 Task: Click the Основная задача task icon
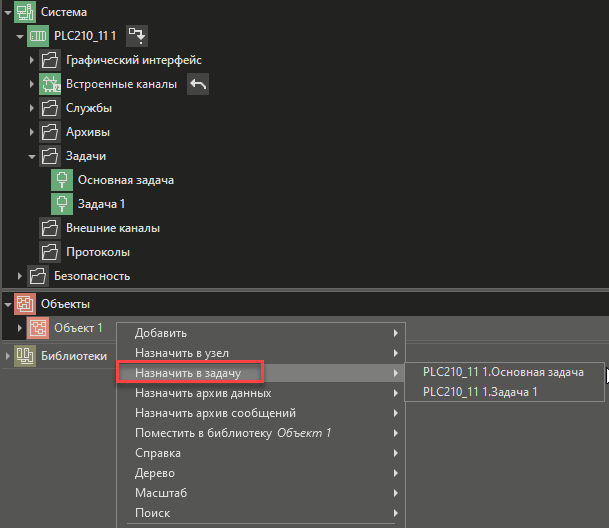pos(62,180)
